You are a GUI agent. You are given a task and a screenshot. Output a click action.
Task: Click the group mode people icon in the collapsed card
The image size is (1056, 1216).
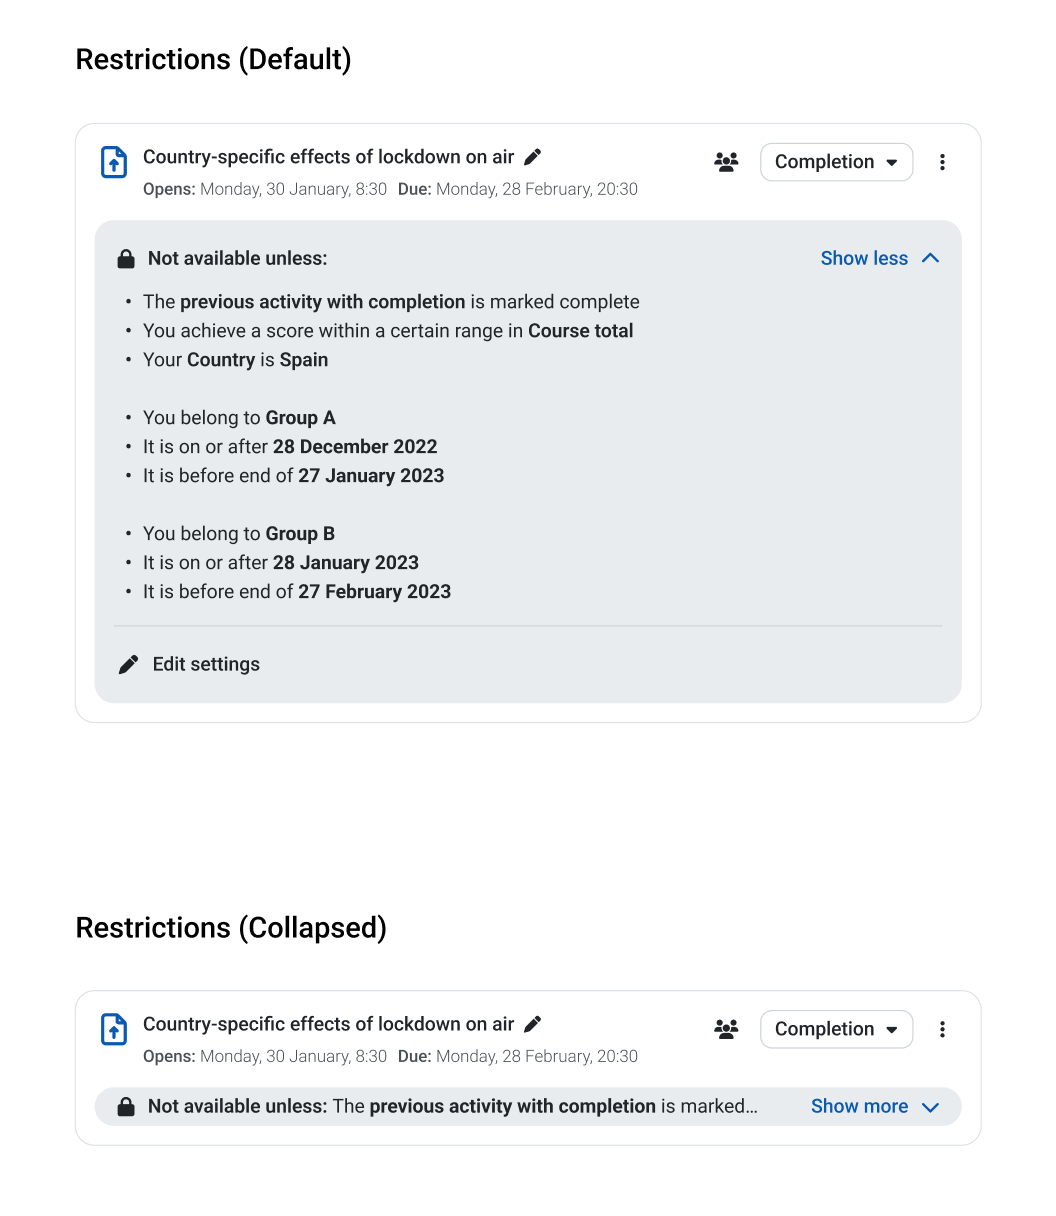727,1029
